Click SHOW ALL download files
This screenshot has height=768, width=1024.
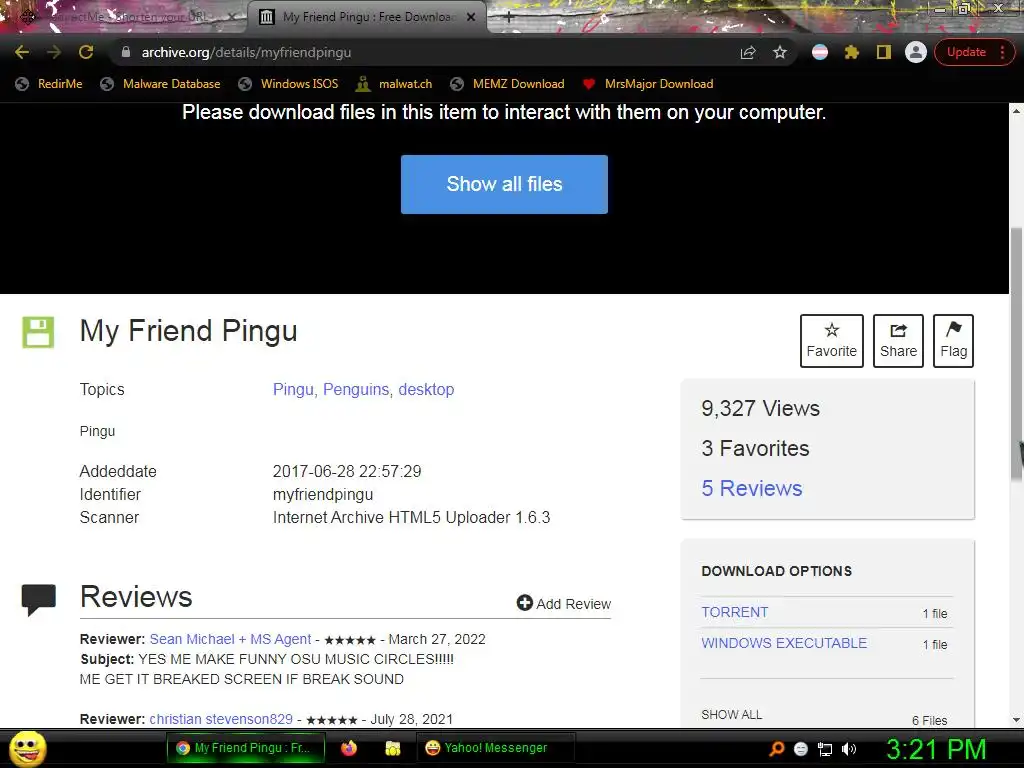coord(731,714)
